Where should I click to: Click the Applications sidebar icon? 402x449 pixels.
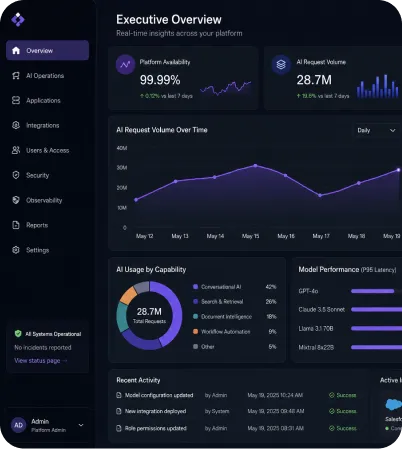point(16,100)
